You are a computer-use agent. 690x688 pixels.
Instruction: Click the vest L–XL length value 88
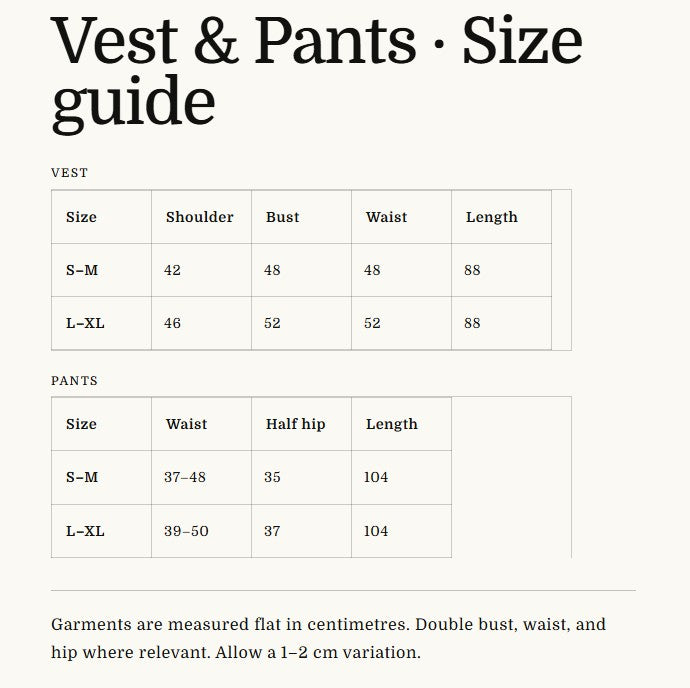point(472,323)
